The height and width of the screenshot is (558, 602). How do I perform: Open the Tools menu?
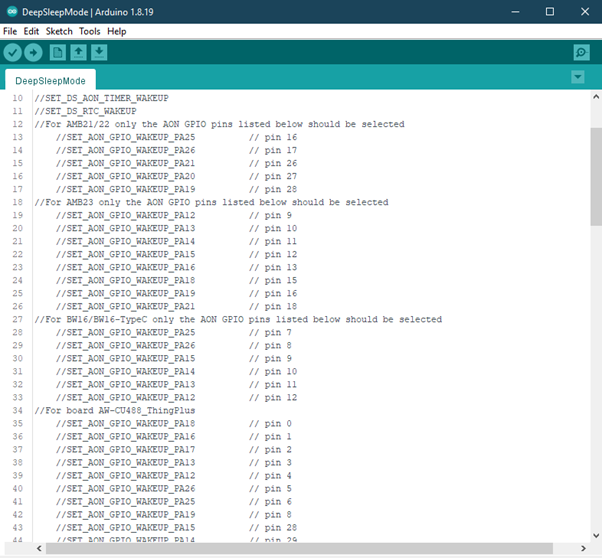click(89, 31)
